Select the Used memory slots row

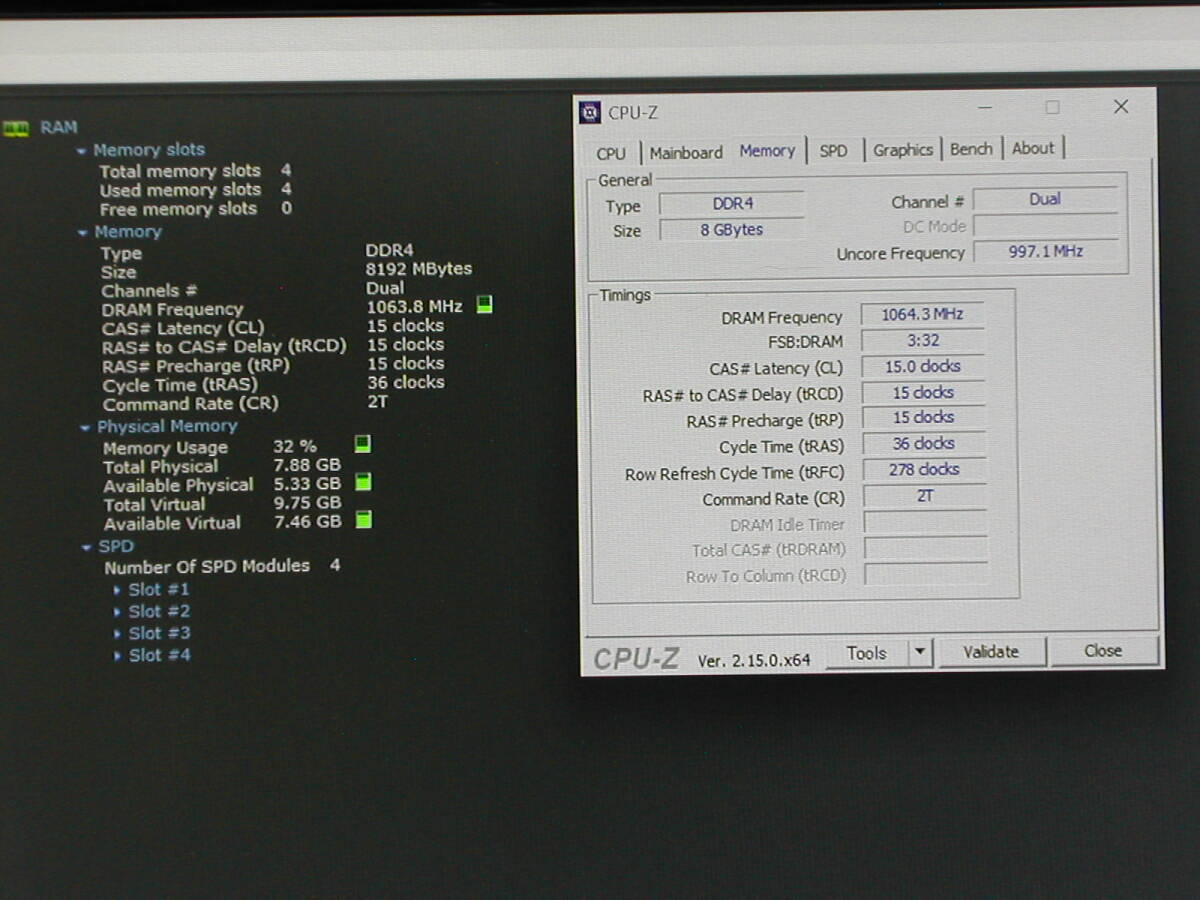point(196,190)
